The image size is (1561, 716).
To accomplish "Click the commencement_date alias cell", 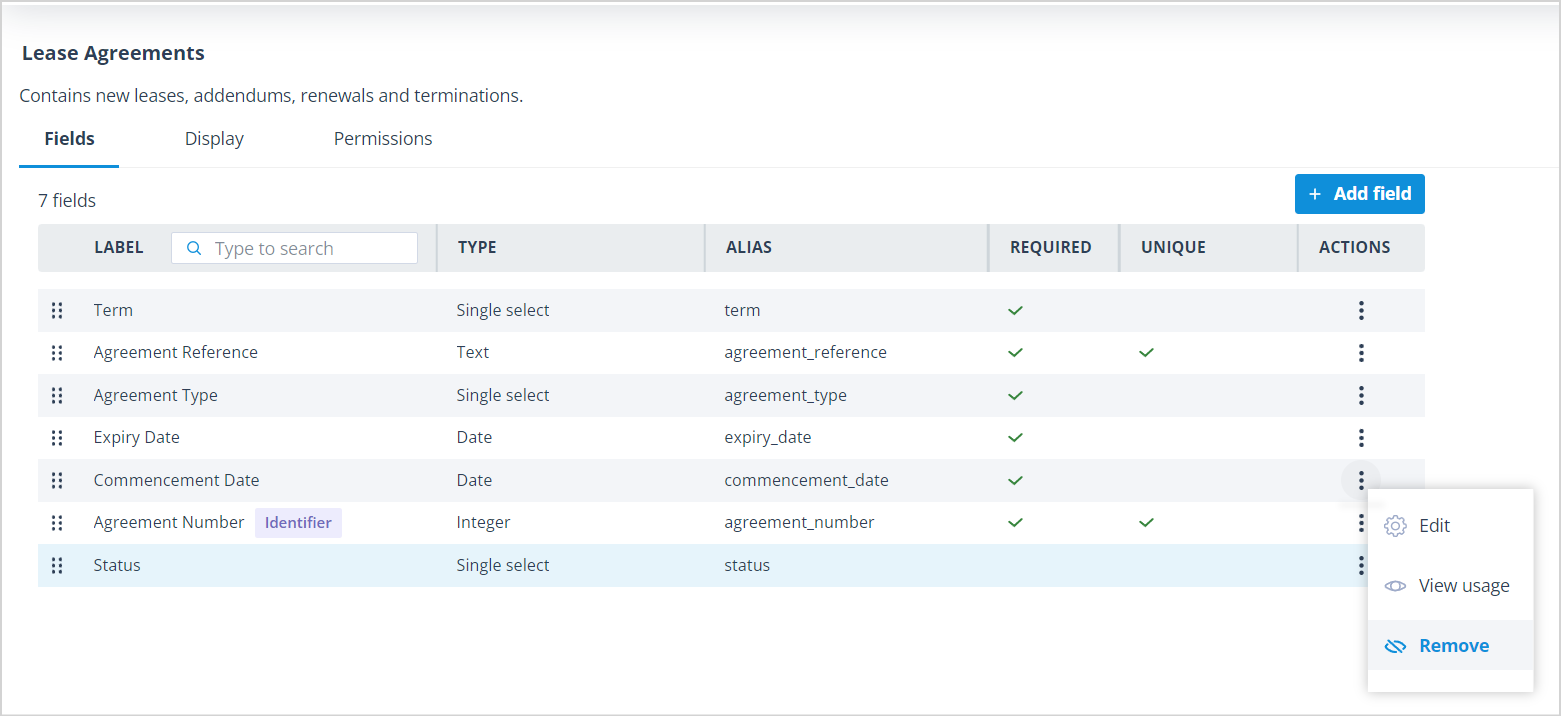I will (806, 480).
